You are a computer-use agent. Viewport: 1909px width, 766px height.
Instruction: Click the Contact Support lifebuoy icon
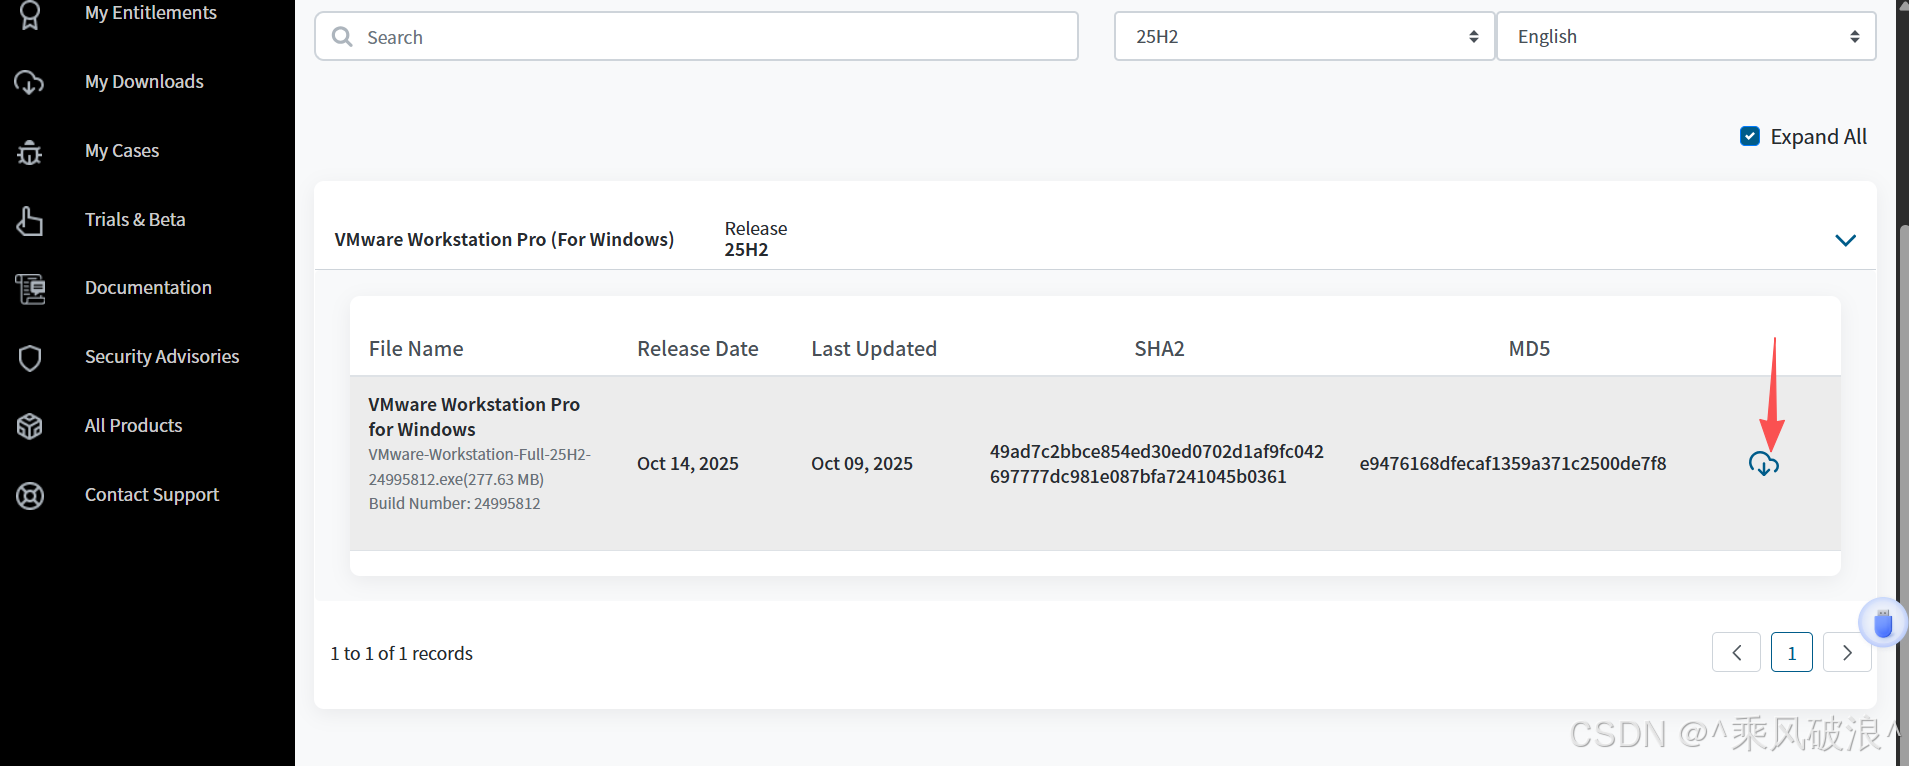click(x=30, y=495)
